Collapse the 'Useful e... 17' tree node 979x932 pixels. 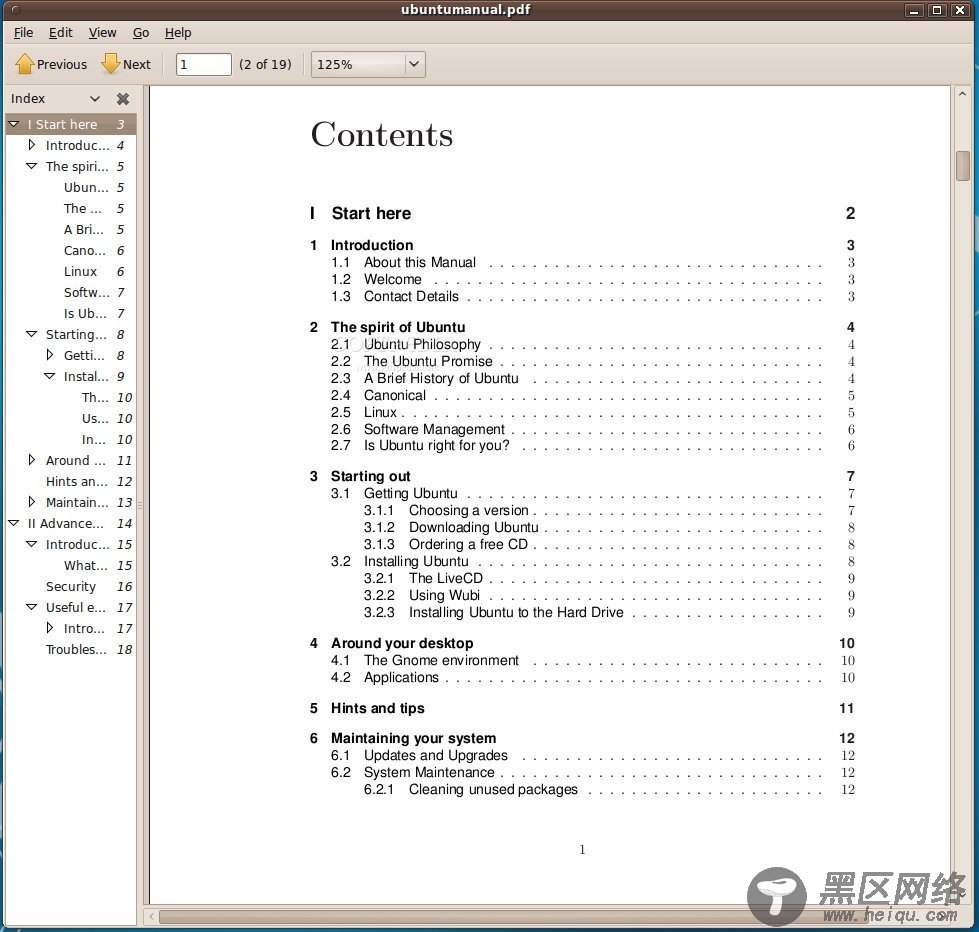click(x=31, y=607)
